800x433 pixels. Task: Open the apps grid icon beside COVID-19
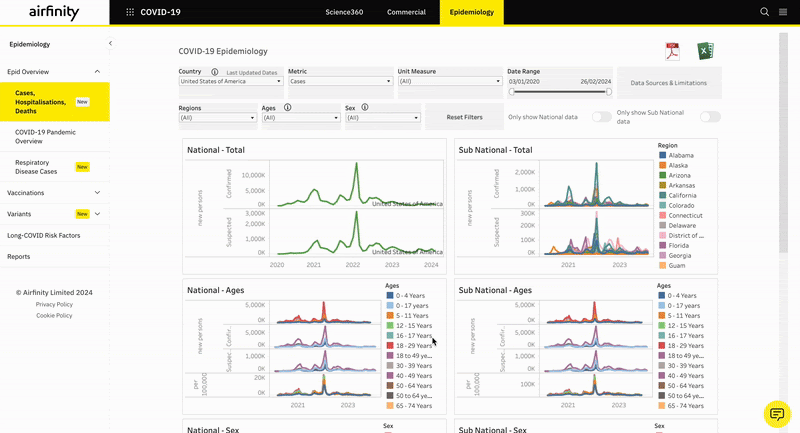tap(130, 12)
